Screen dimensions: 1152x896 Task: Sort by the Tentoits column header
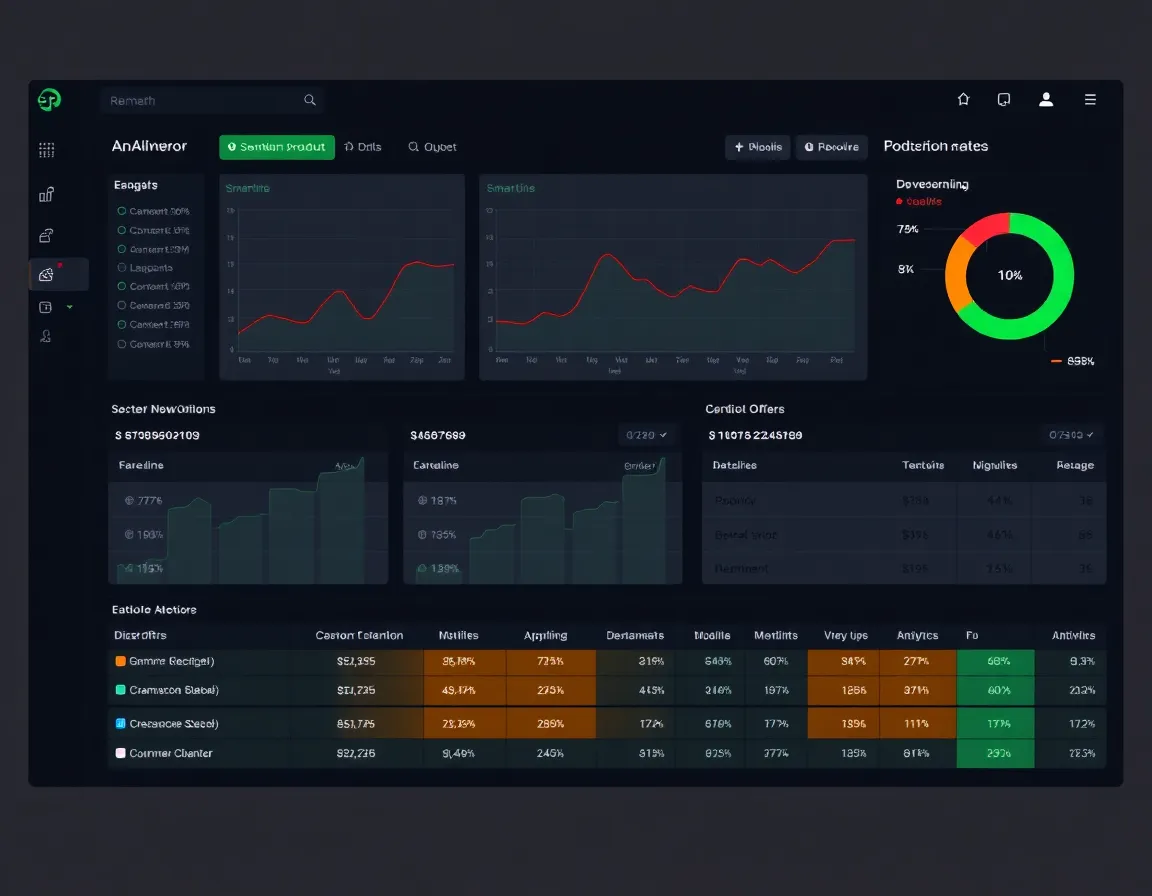click(x=923, y=465)
